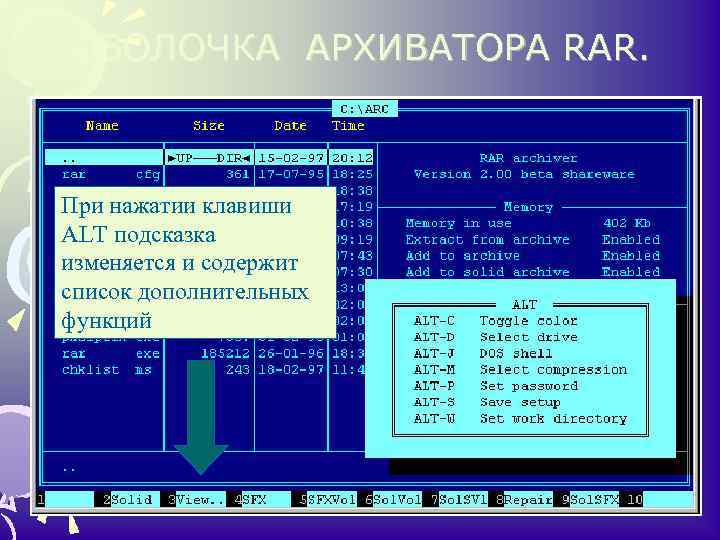Click the 'Size' column header
The height and width of the screenshot is (540, 720).
click(209, 125)
